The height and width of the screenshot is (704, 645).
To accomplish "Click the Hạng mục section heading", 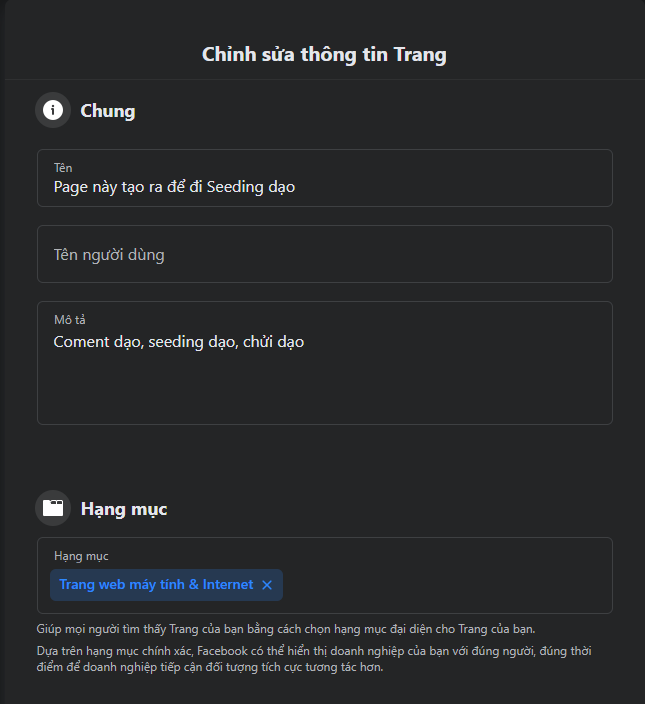I will click(x=124, y=509).
